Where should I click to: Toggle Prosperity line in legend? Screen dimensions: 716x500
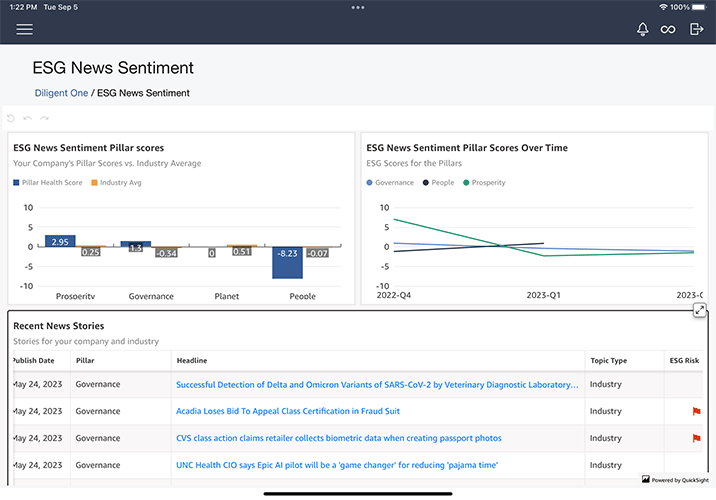coord(484,183)
